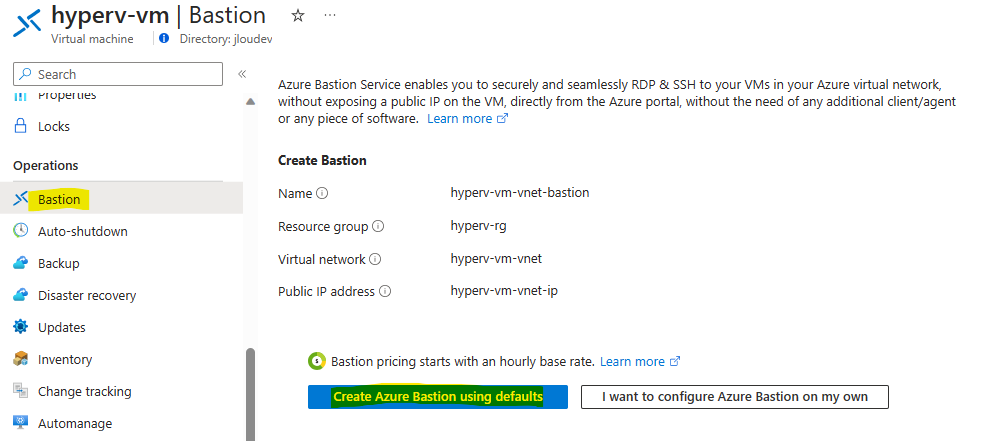Click the Virtual machine subtitle
Screen dimensions: 1004x441
(92, 38)
